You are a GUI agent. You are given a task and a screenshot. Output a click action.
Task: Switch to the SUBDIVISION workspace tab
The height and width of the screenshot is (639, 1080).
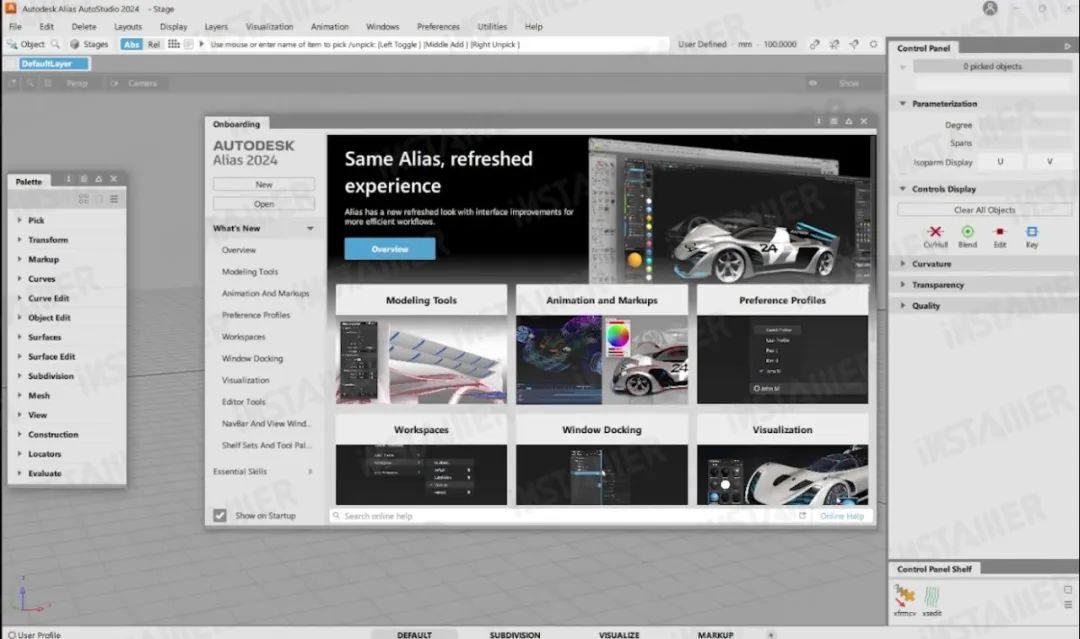[x=515, y=635]
